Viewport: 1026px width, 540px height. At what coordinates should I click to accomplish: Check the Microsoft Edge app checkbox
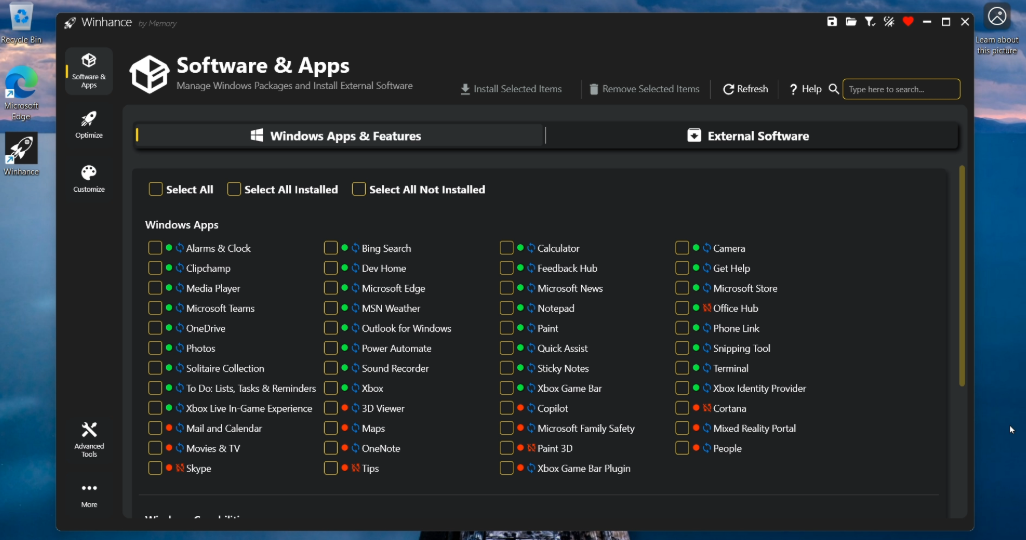pyautogui.click(x=331, y=288)
